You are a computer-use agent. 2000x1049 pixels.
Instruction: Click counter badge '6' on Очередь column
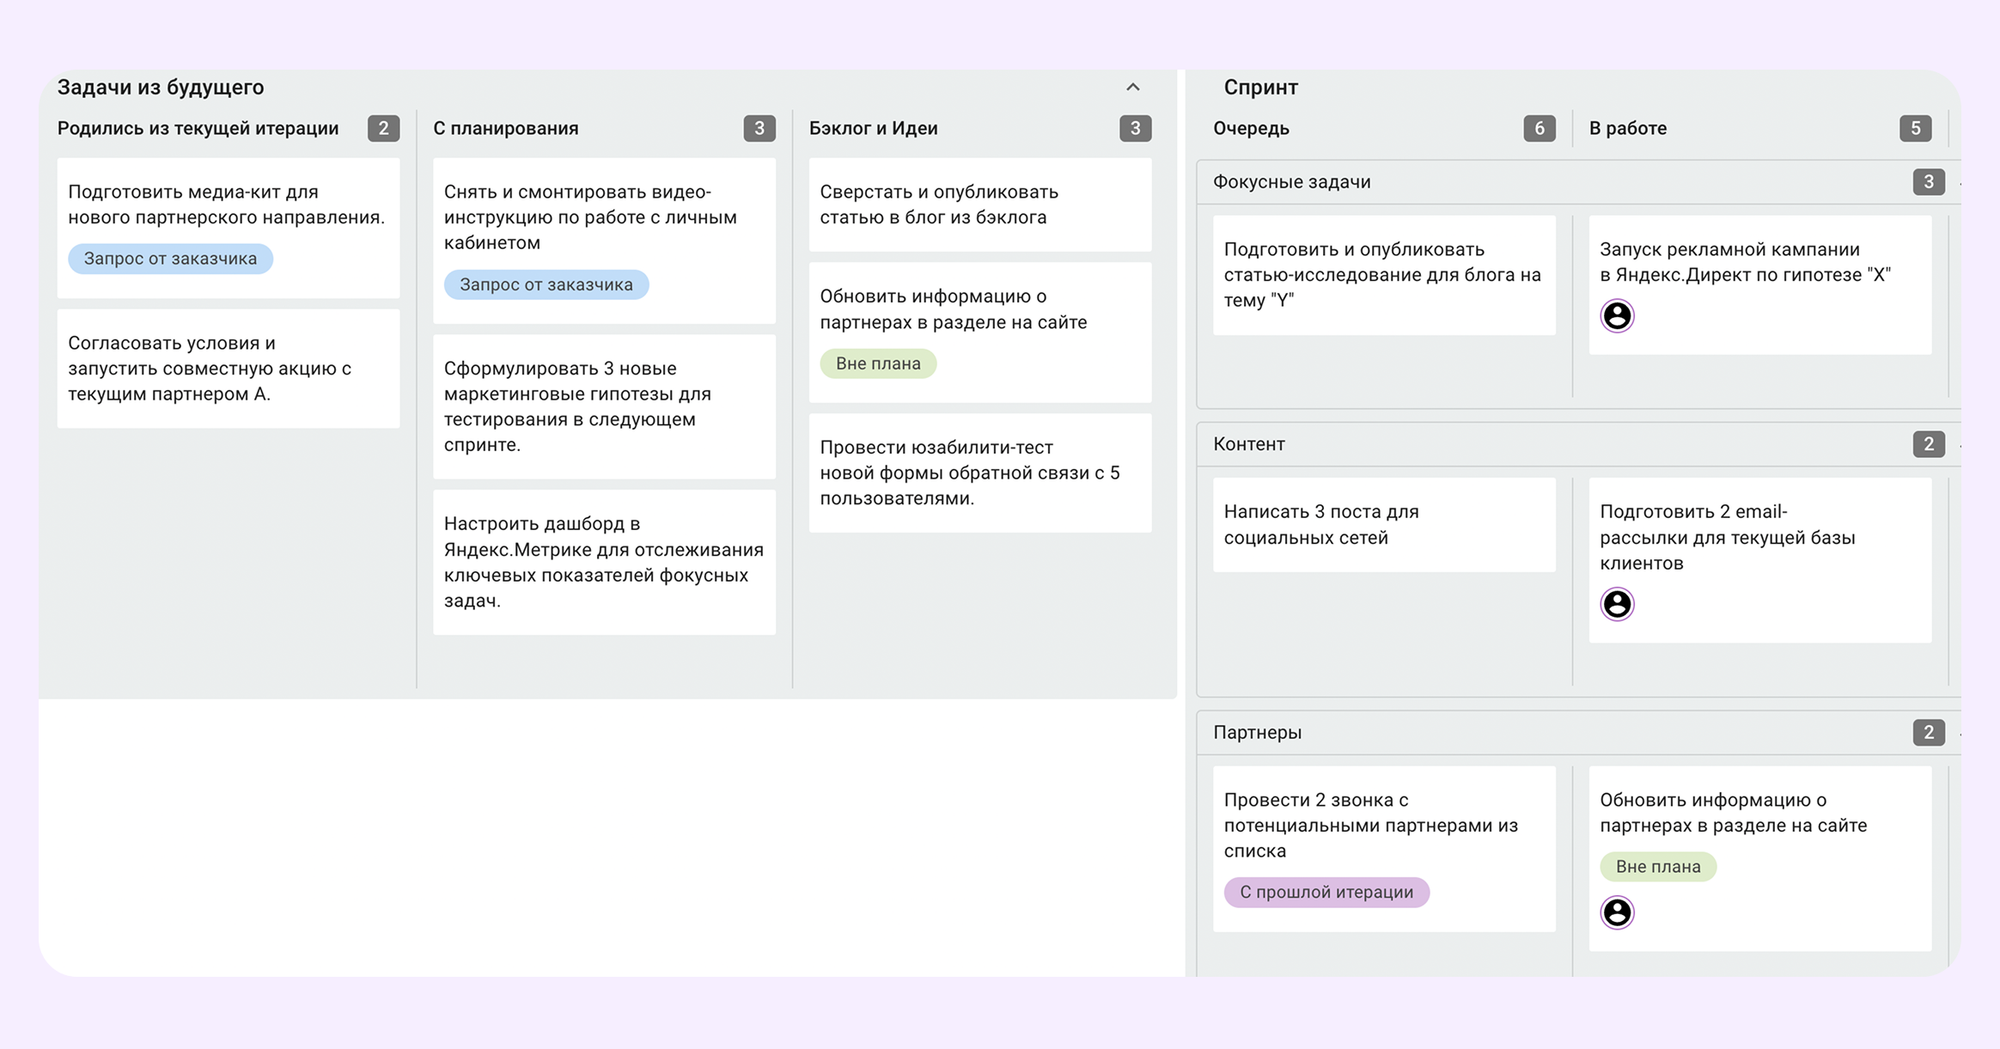[1540, 128]
